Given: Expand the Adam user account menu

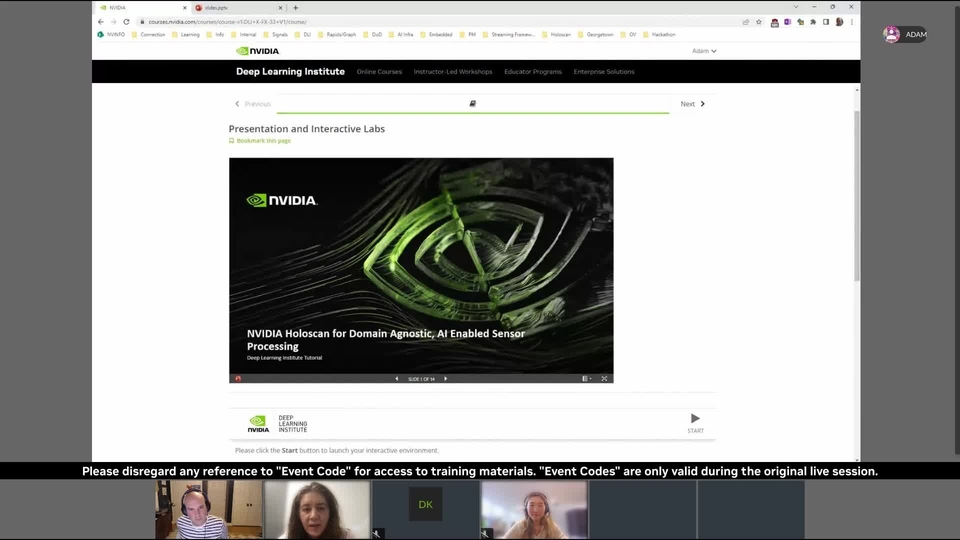Looking at the screenshot, I should [704, 51].
